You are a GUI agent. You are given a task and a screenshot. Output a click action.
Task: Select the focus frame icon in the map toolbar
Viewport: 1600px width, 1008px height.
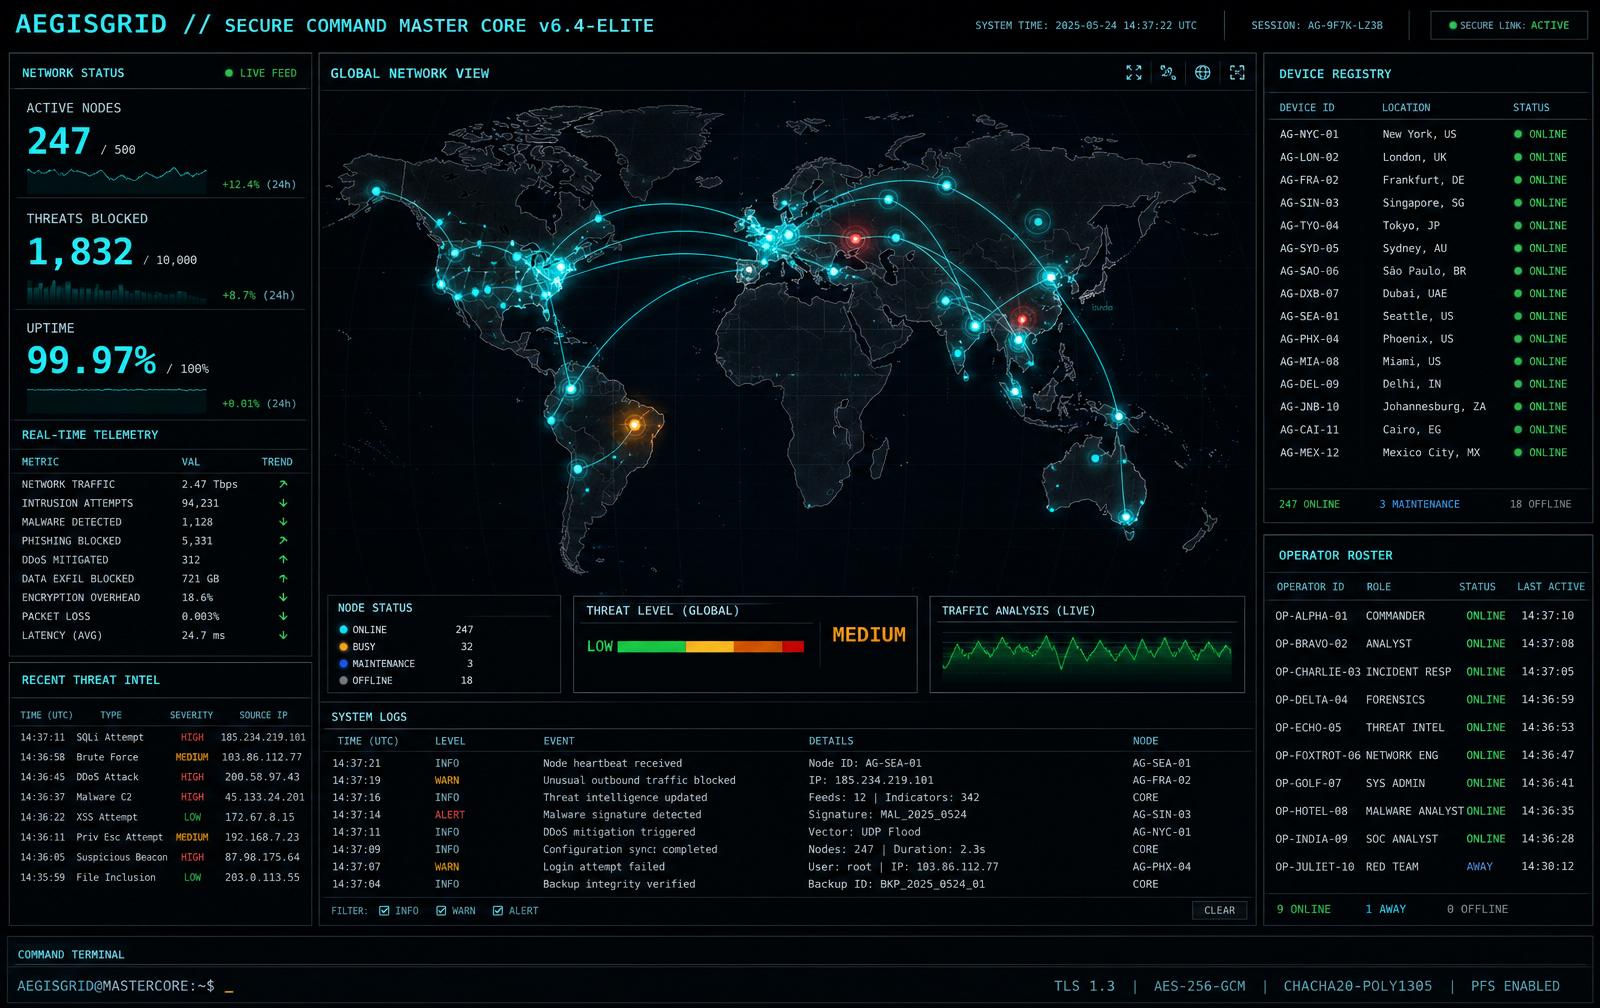[x=1237, y=73]
